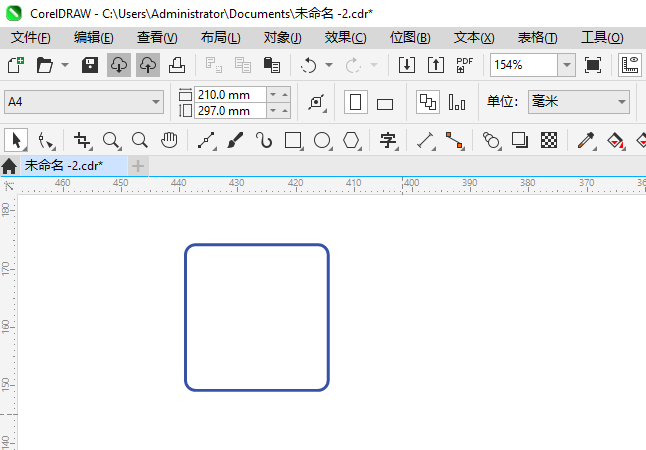Open the 表格(T) menu
The height and width of the screenshot is (450, 646).
537,38
